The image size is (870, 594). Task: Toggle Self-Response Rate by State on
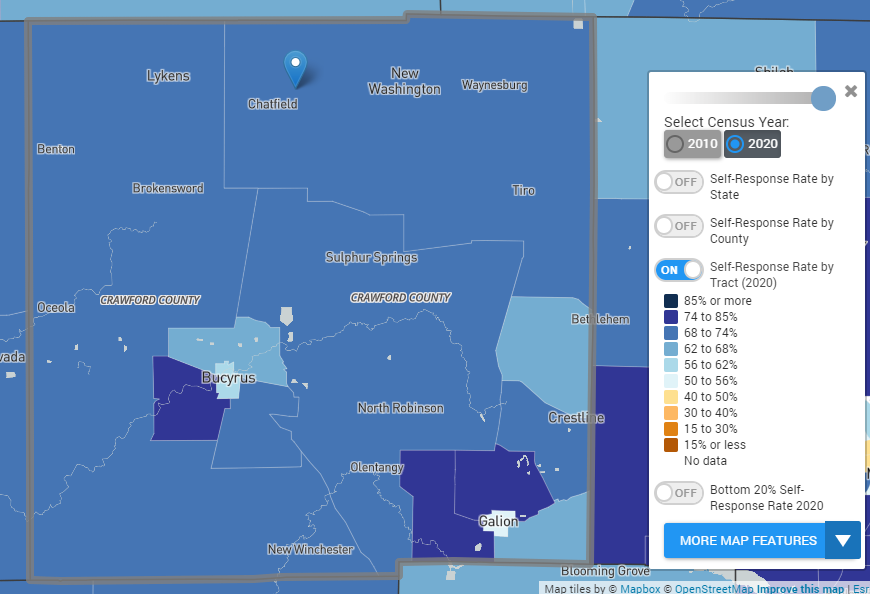pos(678,182)
